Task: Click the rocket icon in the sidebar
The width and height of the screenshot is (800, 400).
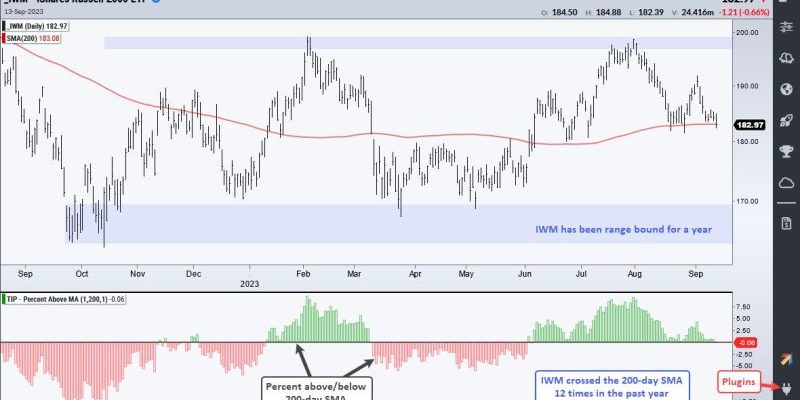Action: (786, 120)
